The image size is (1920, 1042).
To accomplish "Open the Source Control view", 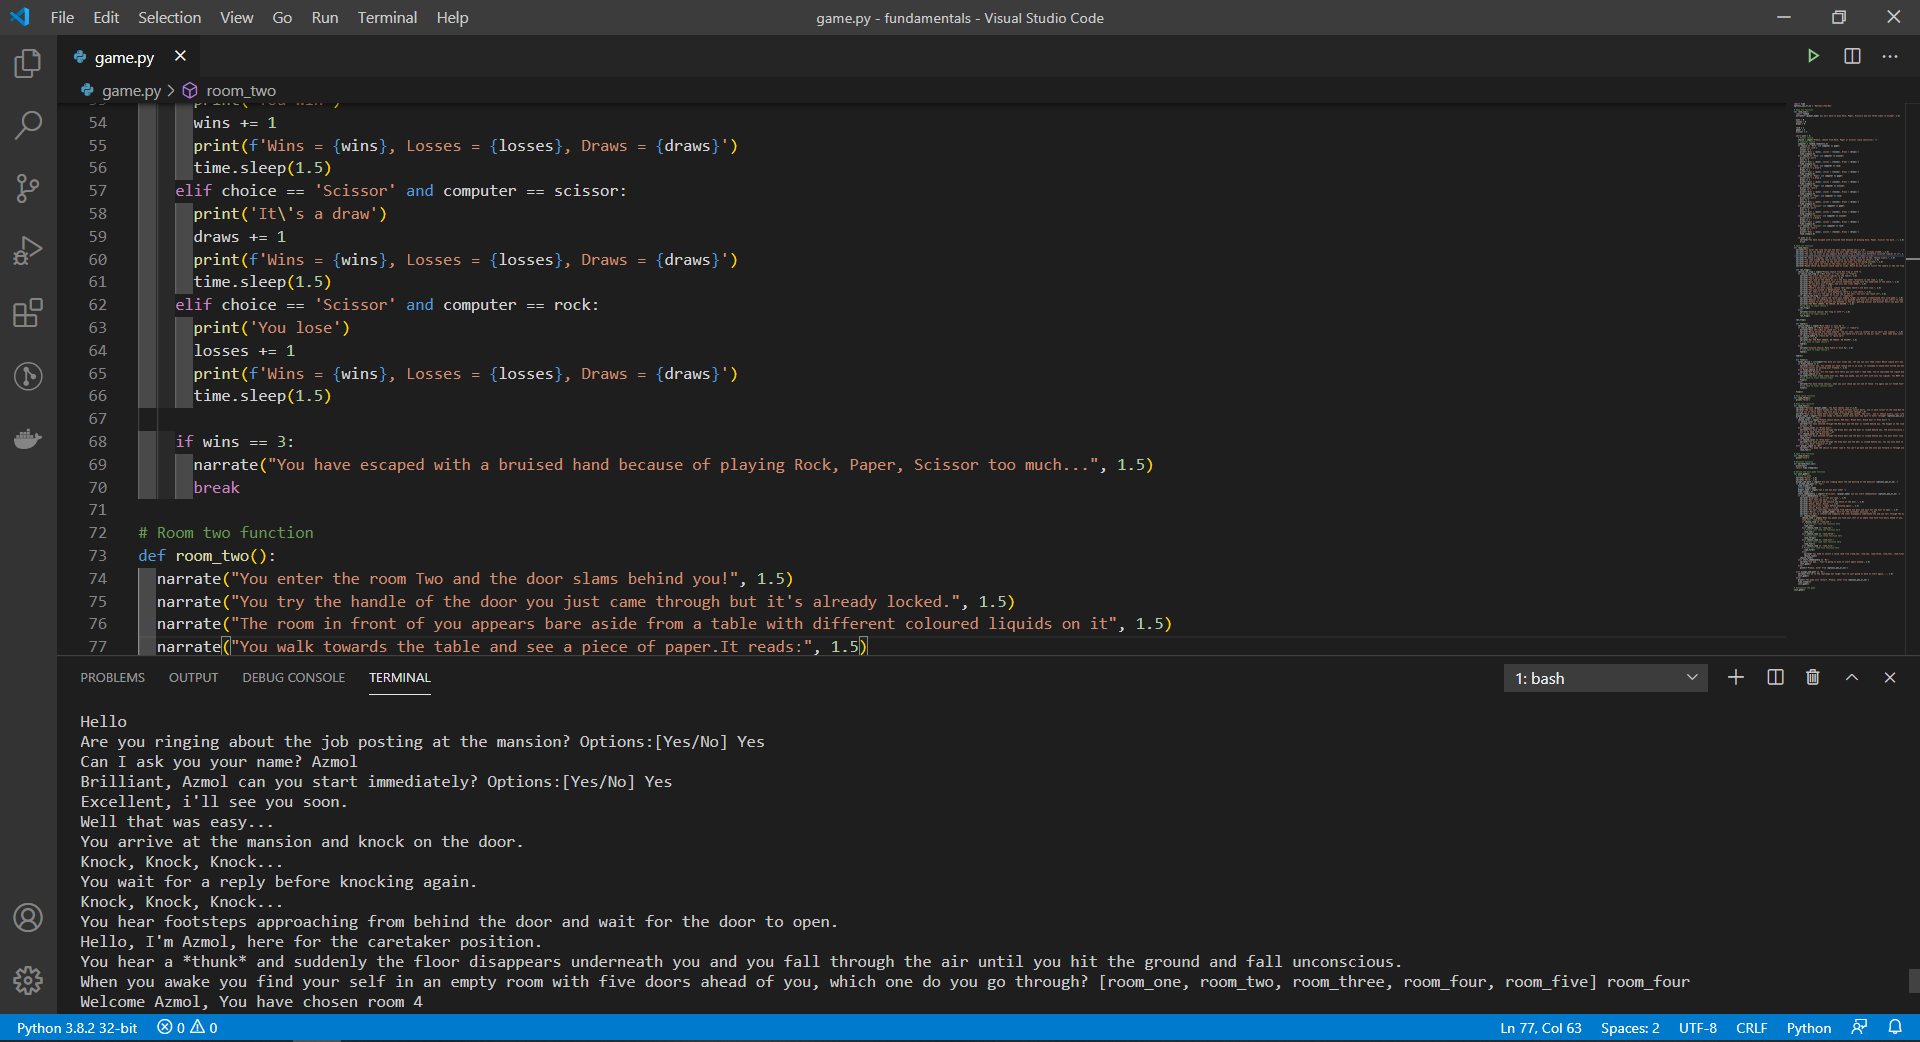I will click(x=27, y=188).
